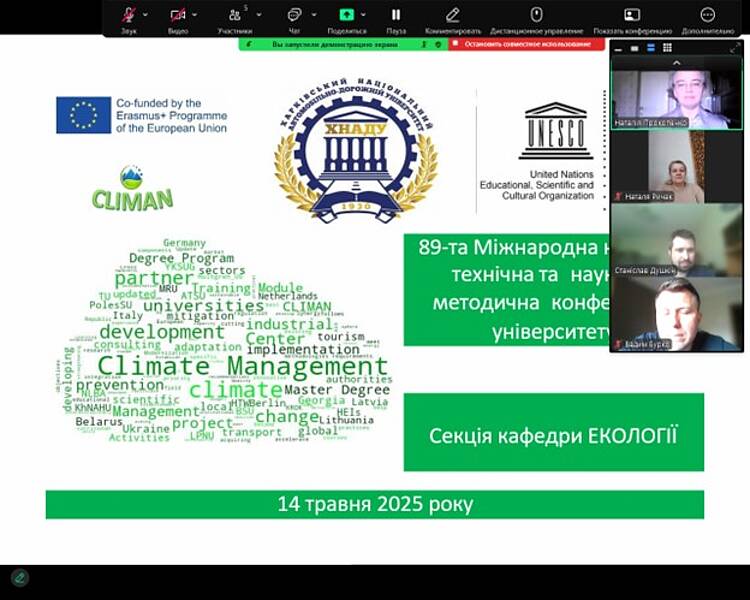Expand the arrow next to Участники
This screenshot has height=600, width=750.
[x=259, y=15]
